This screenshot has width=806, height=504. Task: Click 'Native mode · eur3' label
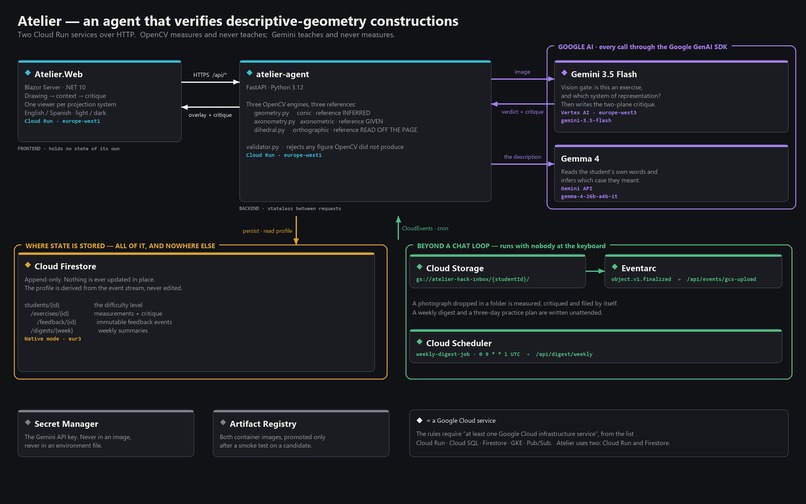(52, 339)
